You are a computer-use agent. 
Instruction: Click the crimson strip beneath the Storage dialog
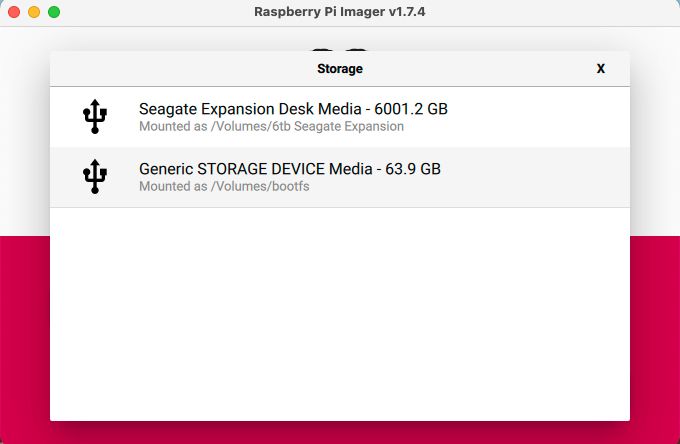coord(340,432)
